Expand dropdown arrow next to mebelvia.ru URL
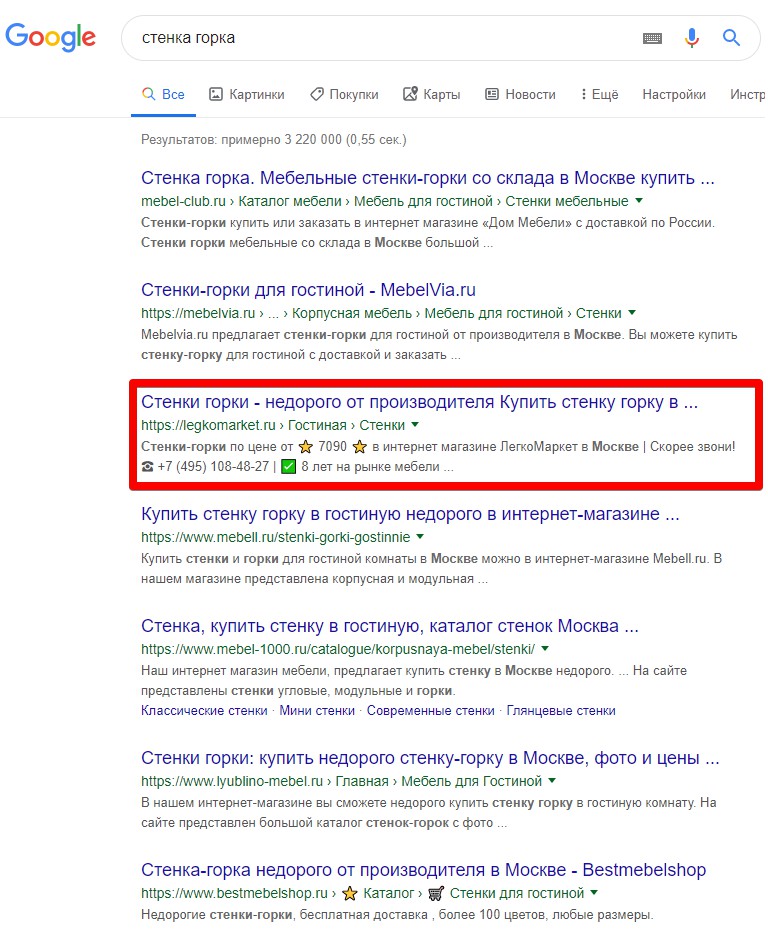The width and height of the screenshot is (768, 929). coord(632,313)
